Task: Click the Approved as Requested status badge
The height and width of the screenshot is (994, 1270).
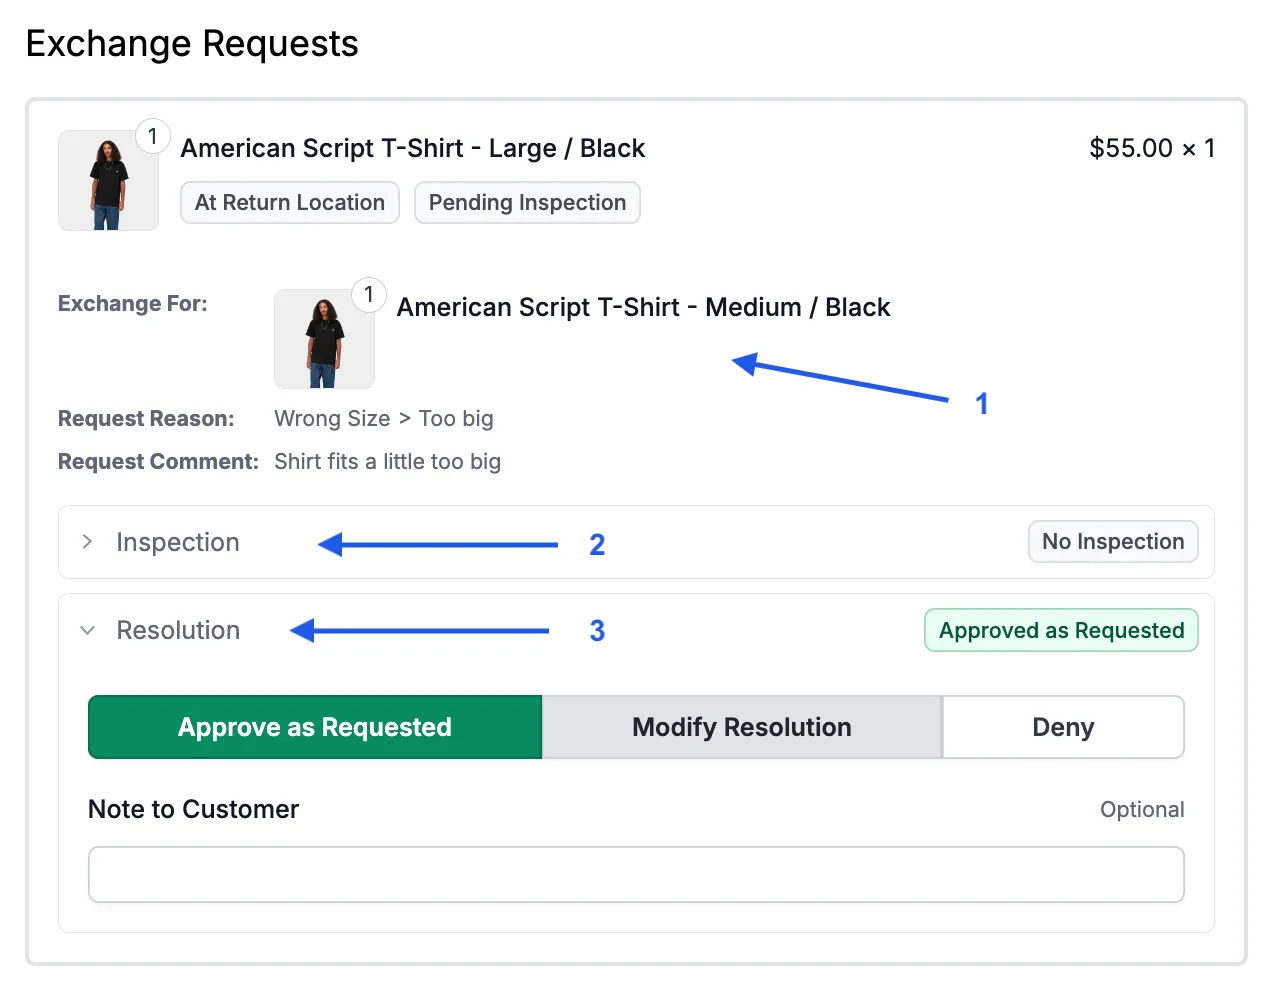Action: pos(1060,630)
